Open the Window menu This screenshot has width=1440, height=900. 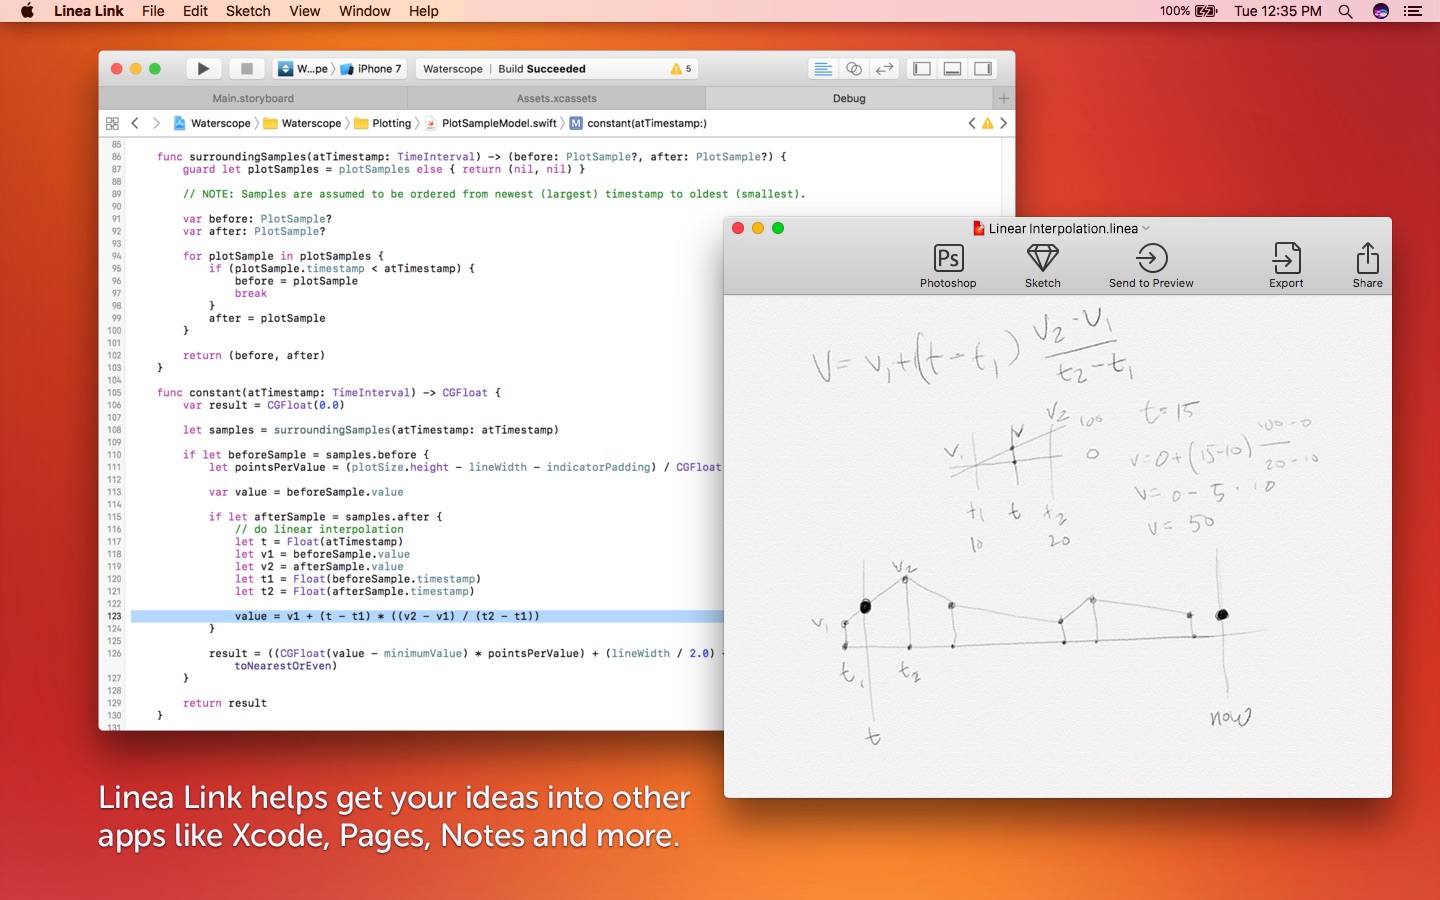point(364,11)
